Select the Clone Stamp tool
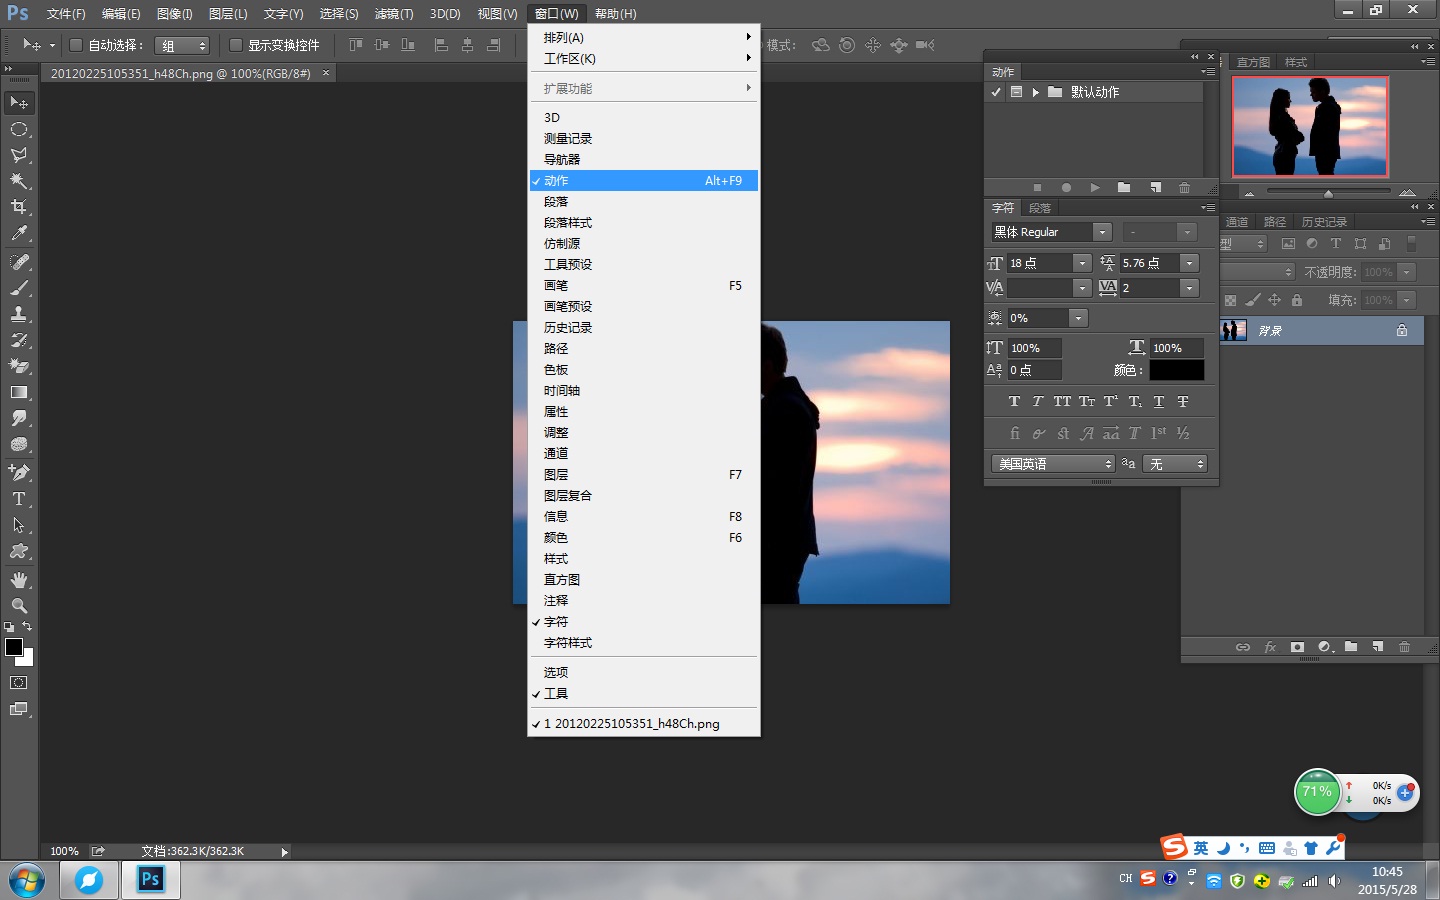 (18, 314)
